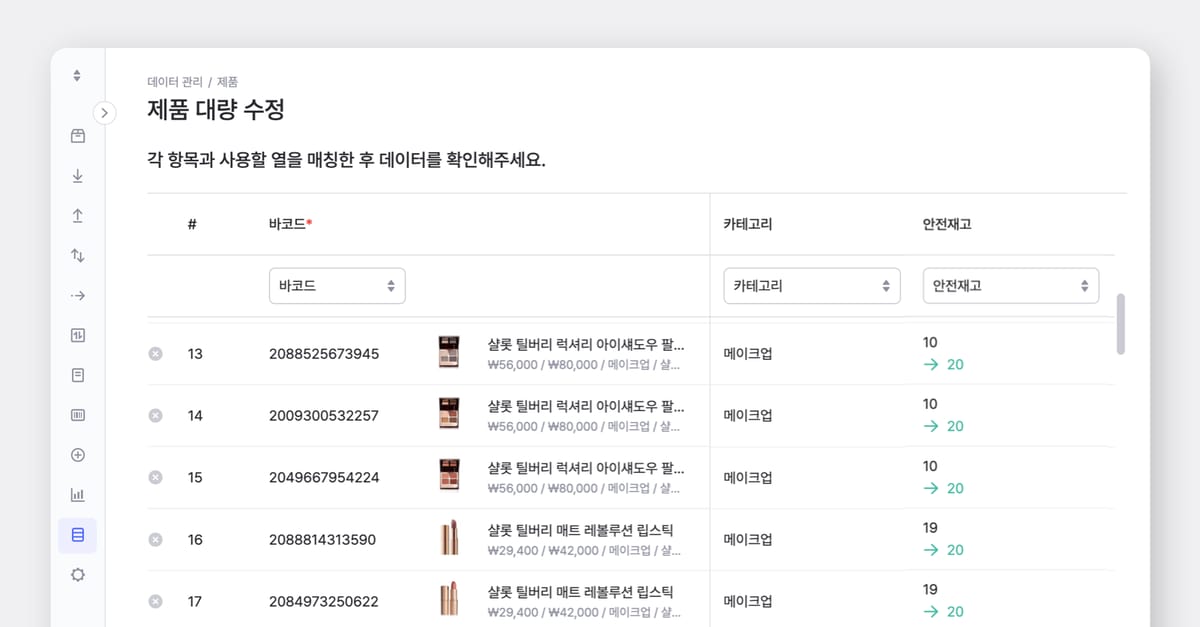
Task: Select the upload icon in the sidebar
Action: coord(77,215)
